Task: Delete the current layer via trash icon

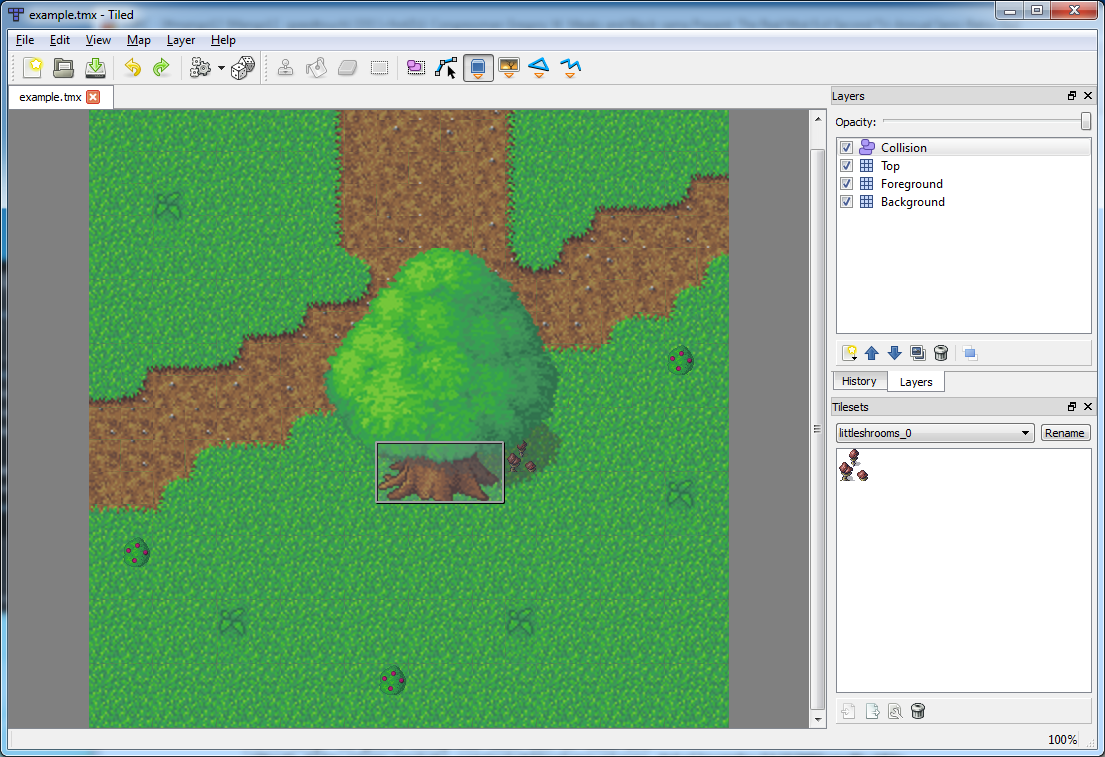Action: [x=941, y=353]
